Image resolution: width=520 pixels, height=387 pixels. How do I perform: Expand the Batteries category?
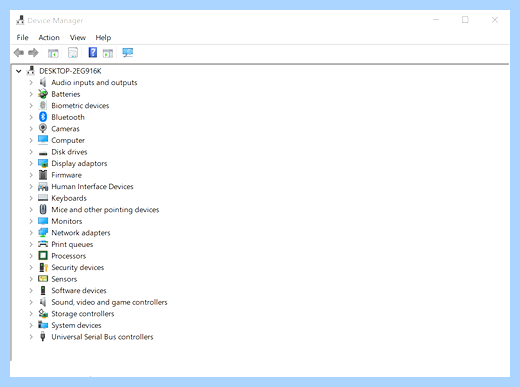point(31,94)
